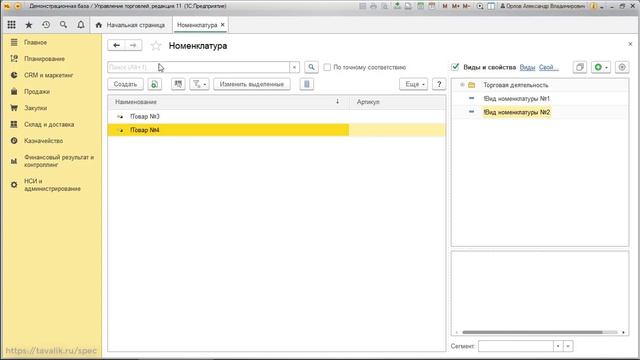Open the sections menu grid icon
Image resolution: width=640 pixels, height=360 pixels.
tap(11, 25)
